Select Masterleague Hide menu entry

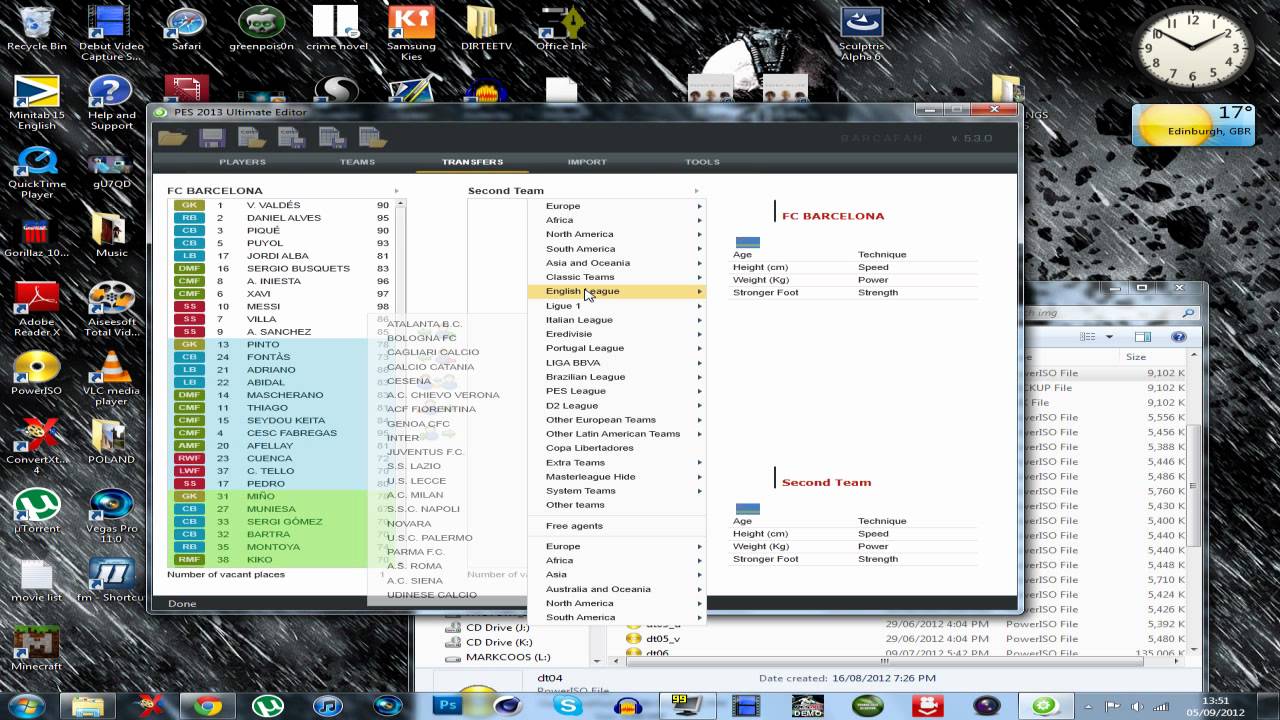616,476
